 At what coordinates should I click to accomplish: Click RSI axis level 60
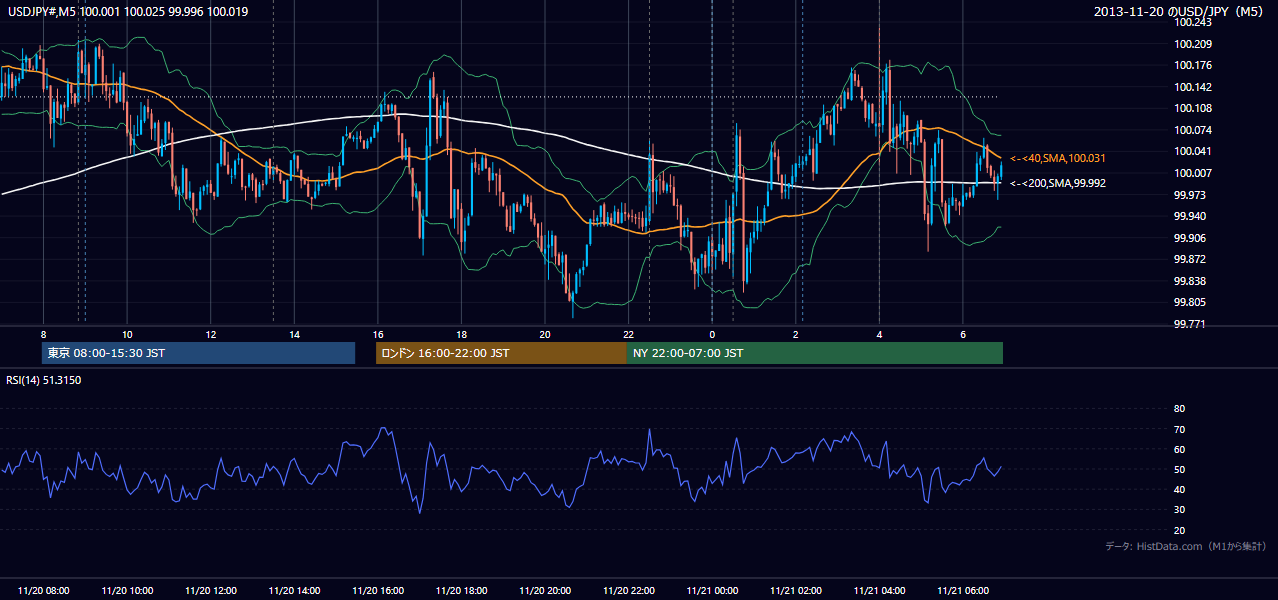pos(1179,449)
